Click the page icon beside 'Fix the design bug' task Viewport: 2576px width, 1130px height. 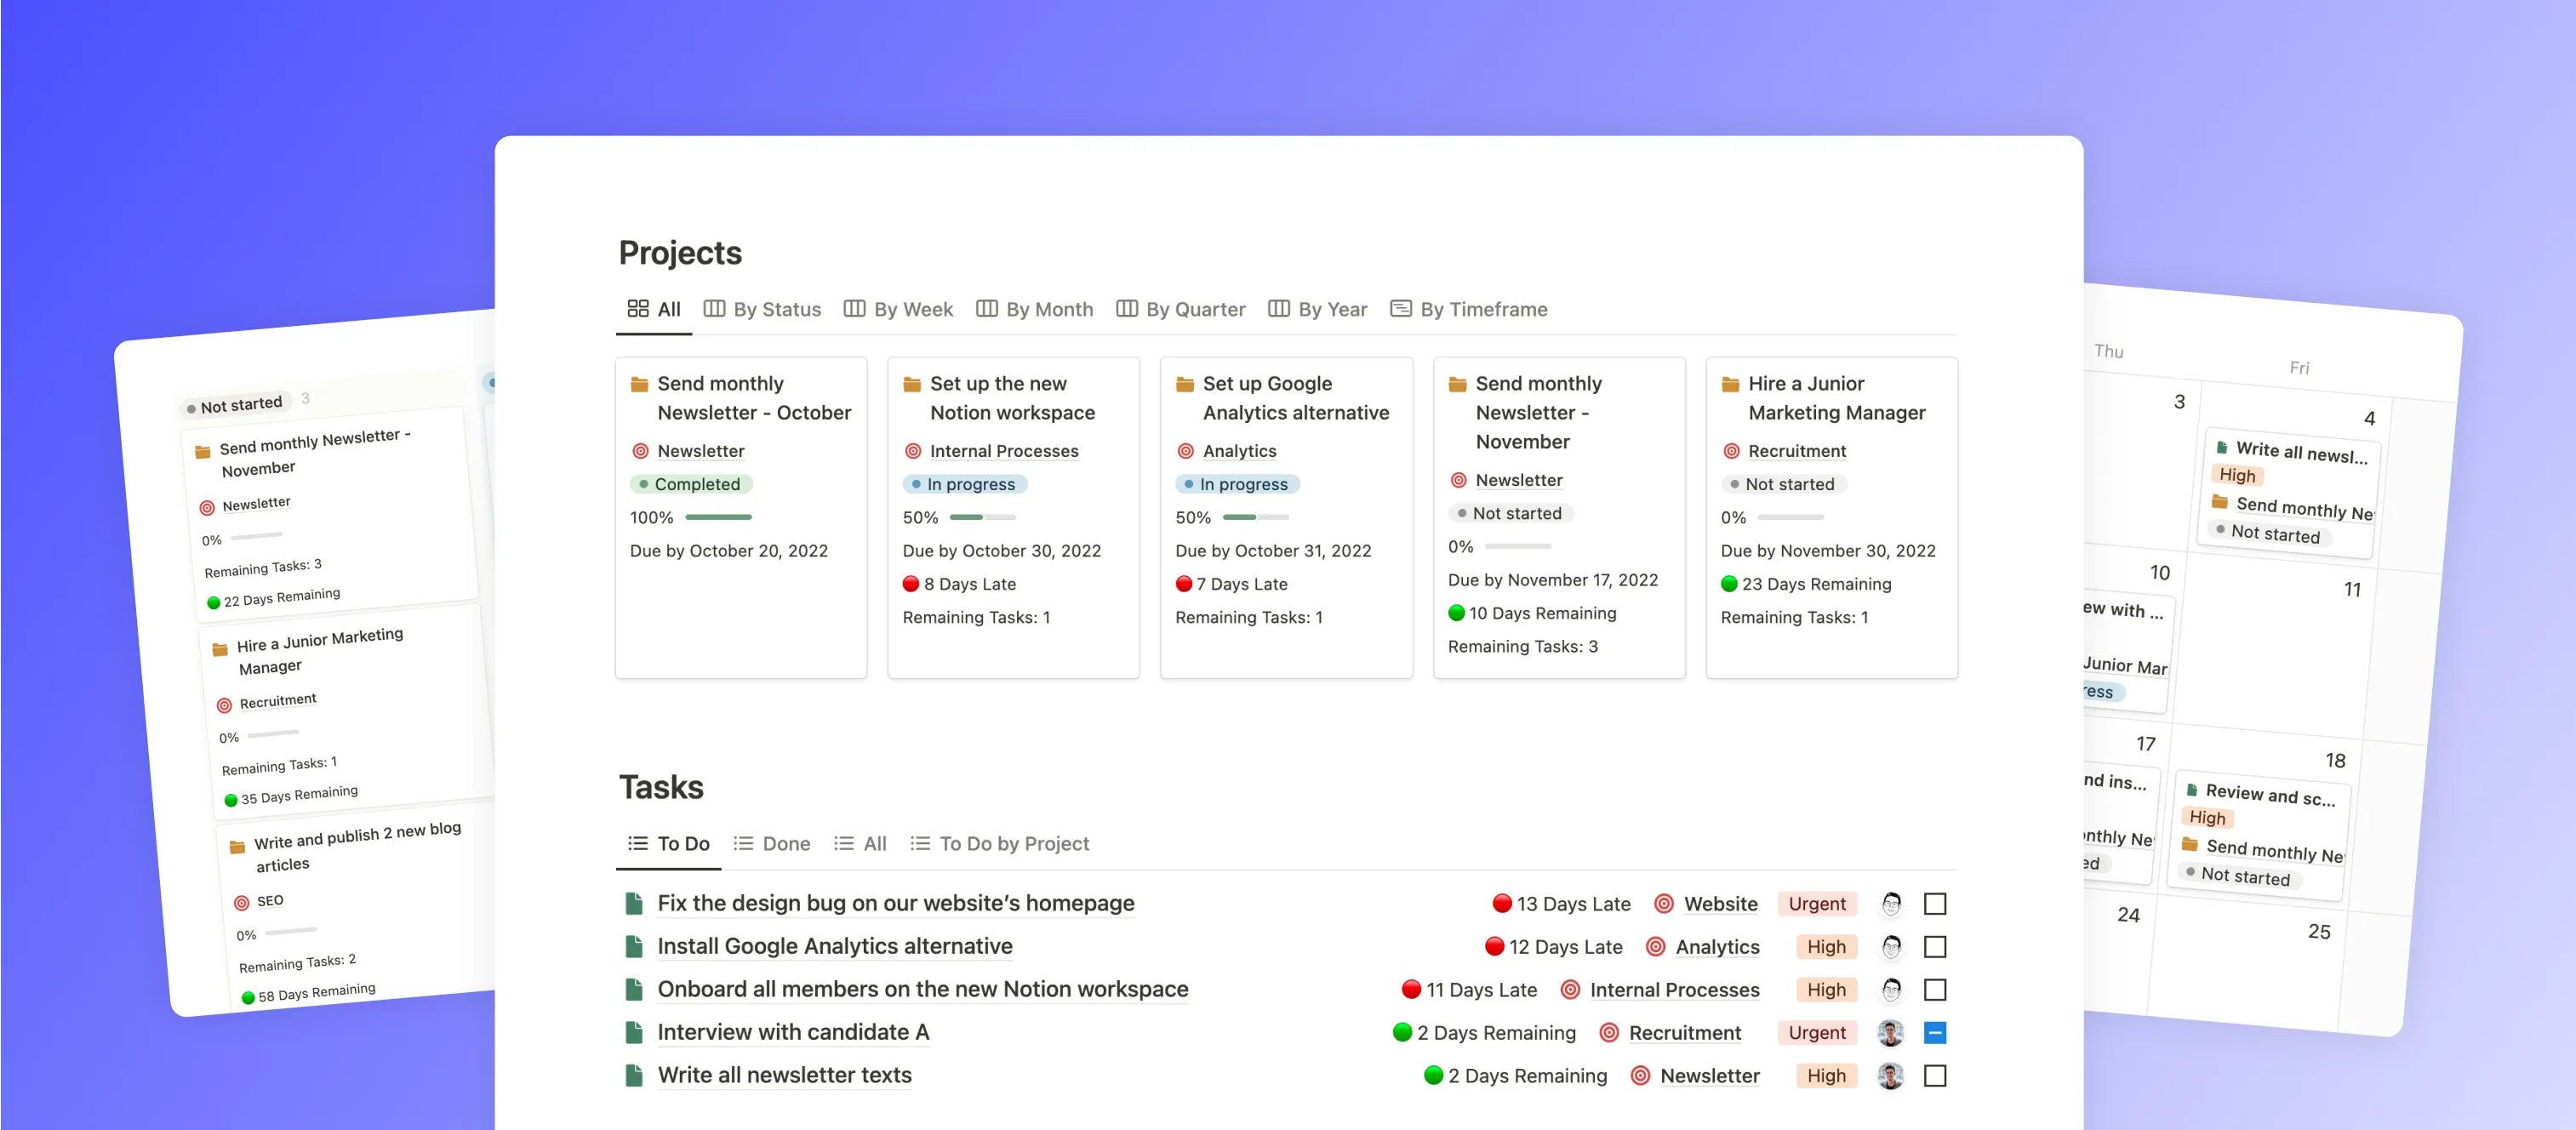tap(633, 903)
